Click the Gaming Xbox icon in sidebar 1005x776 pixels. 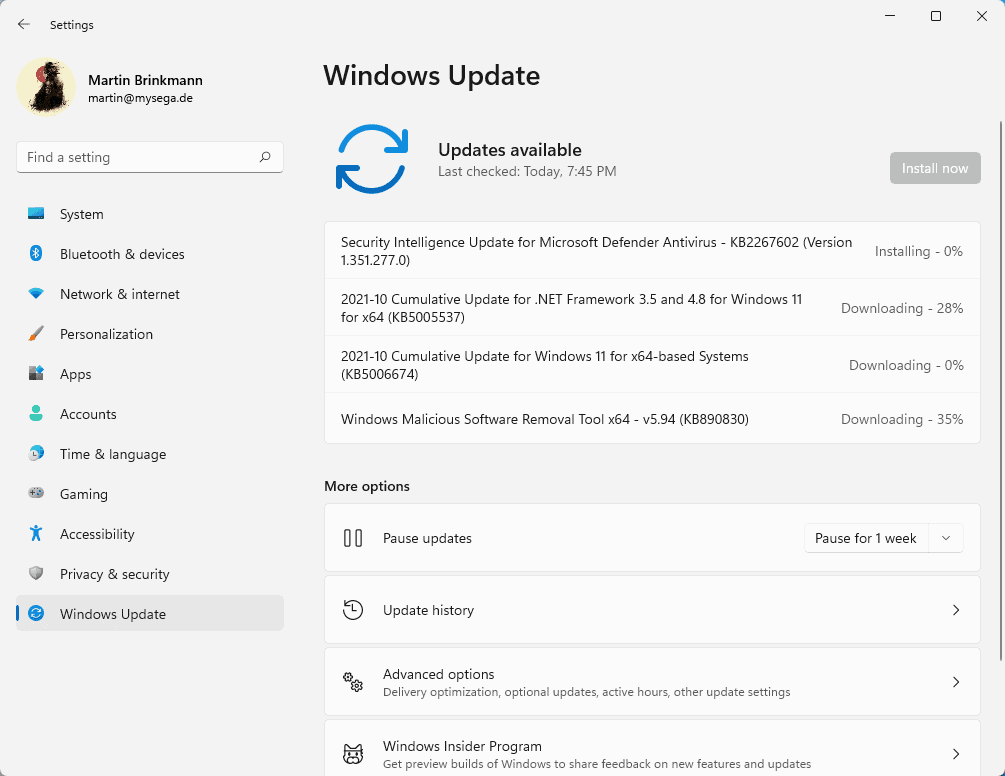(37, 493)
